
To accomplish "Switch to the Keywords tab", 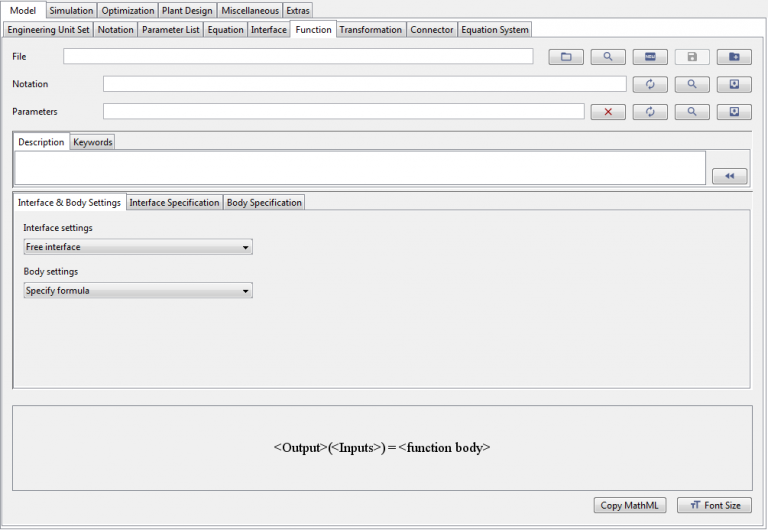I will point(93,142).
